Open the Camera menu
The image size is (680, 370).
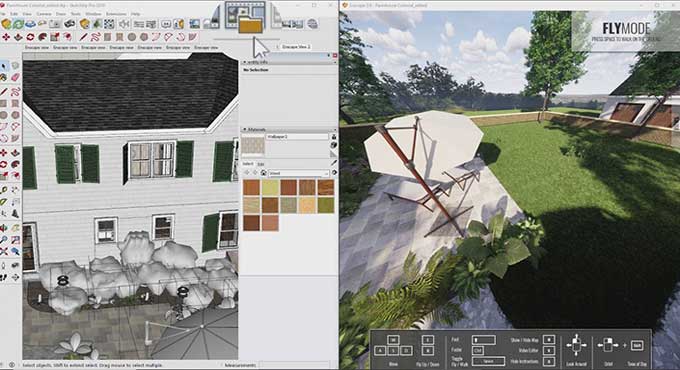[44, 14]
